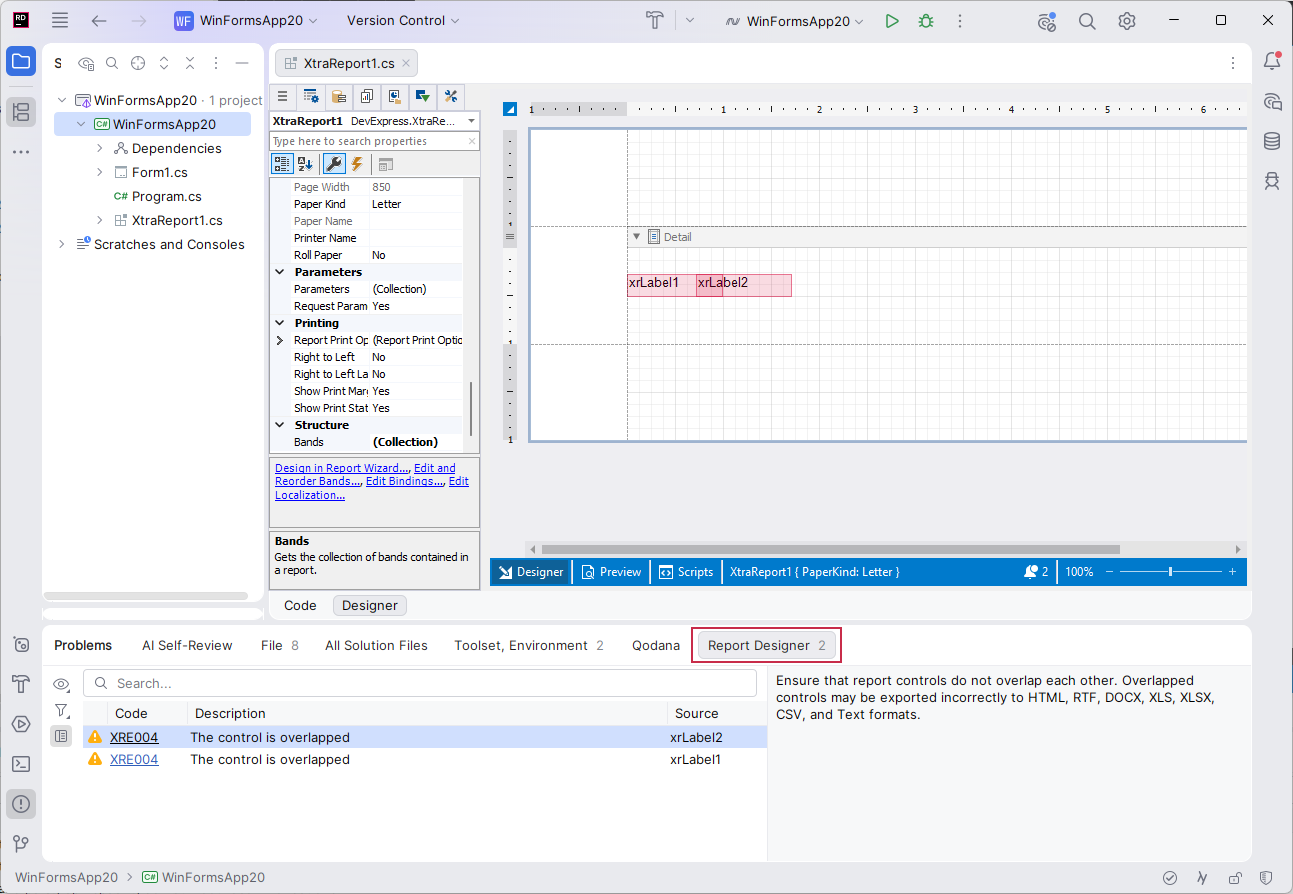This screenshot has height=894, width=1293.
Task: Switch property grid to Events lightning view
Action: click(357, 164)
